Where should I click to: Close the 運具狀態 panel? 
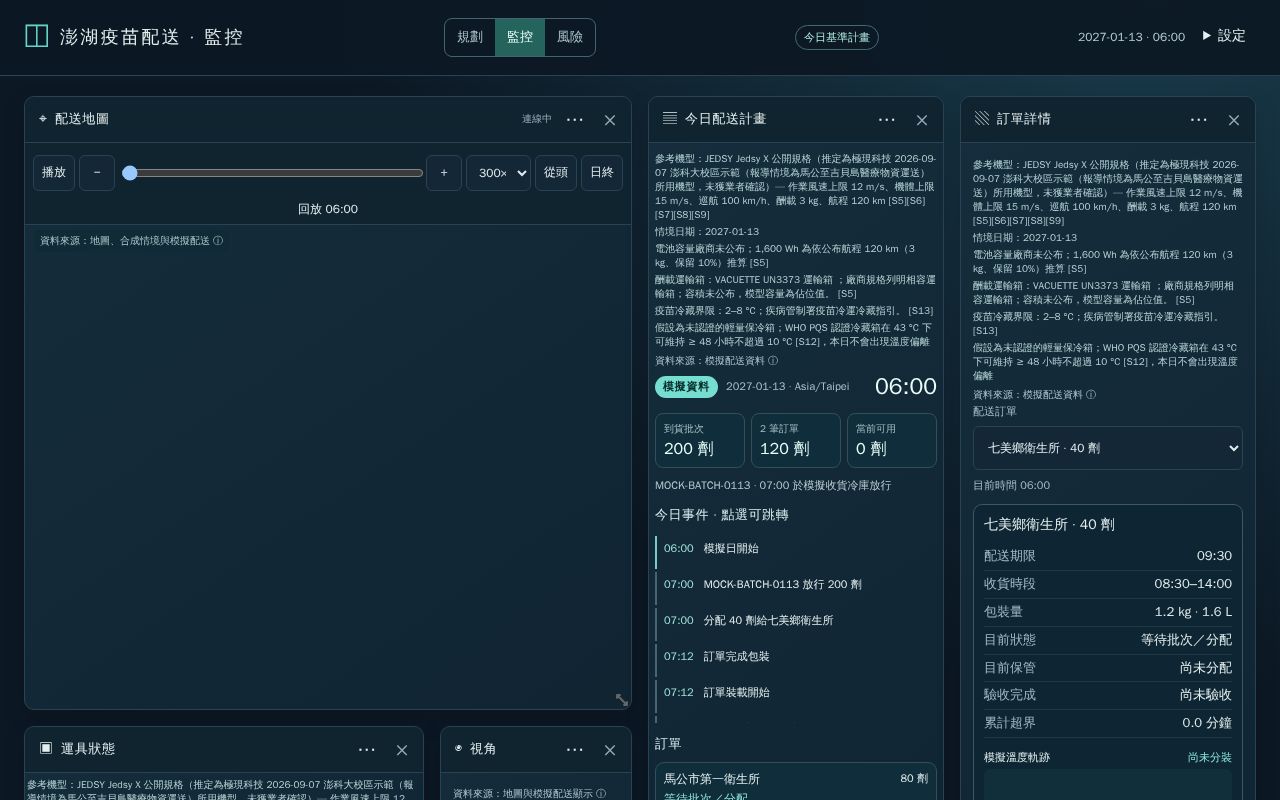click(x=402, y=750)
